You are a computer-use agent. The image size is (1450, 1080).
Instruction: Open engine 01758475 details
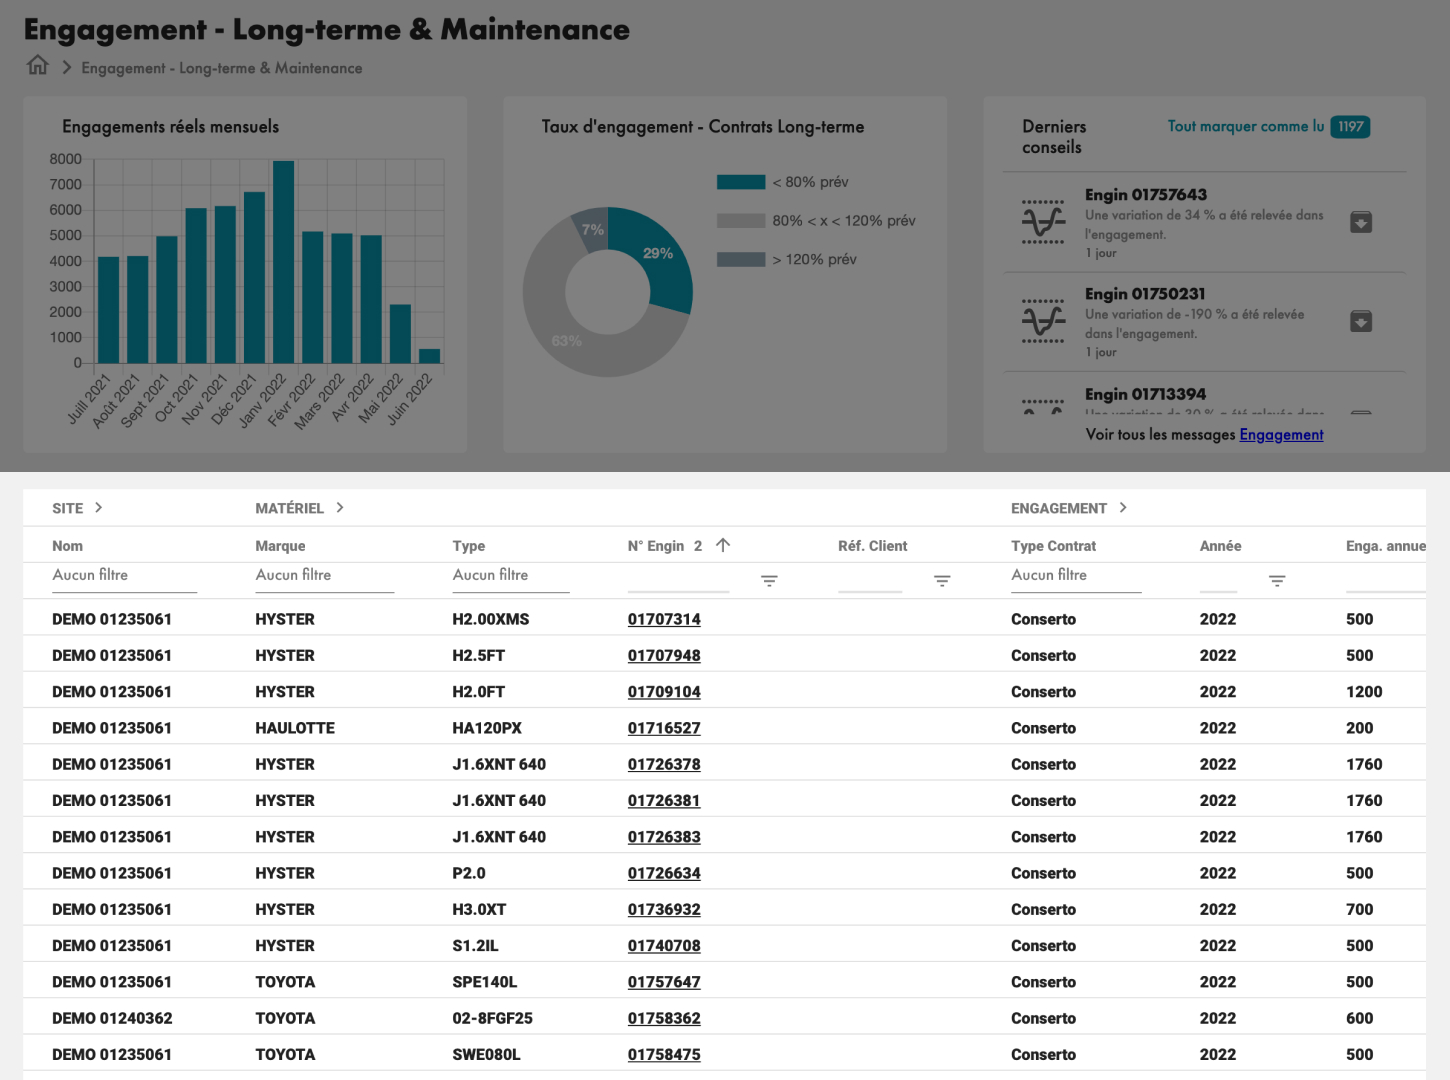[x=664, y=1054]
